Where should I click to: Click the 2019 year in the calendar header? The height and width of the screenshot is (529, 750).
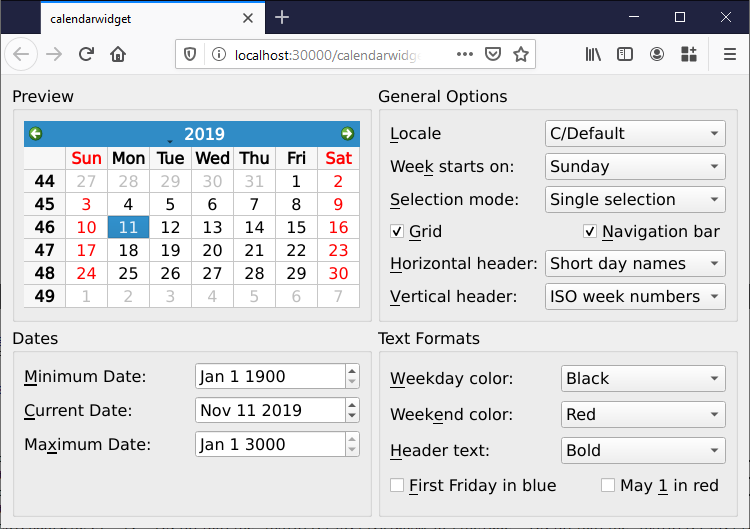(x=204, y=134)
